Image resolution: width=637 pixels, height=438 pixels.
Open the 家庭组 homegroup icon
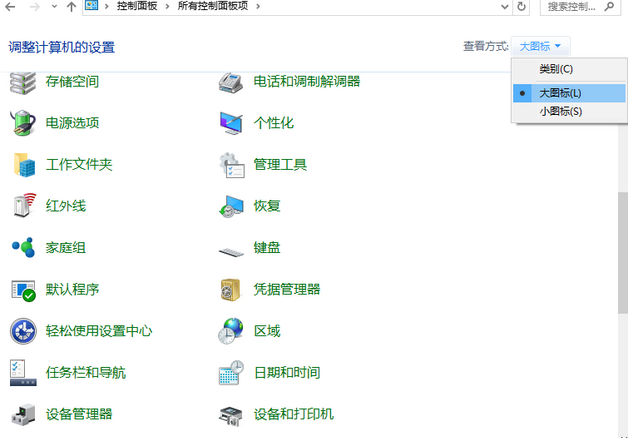point(23,247)
